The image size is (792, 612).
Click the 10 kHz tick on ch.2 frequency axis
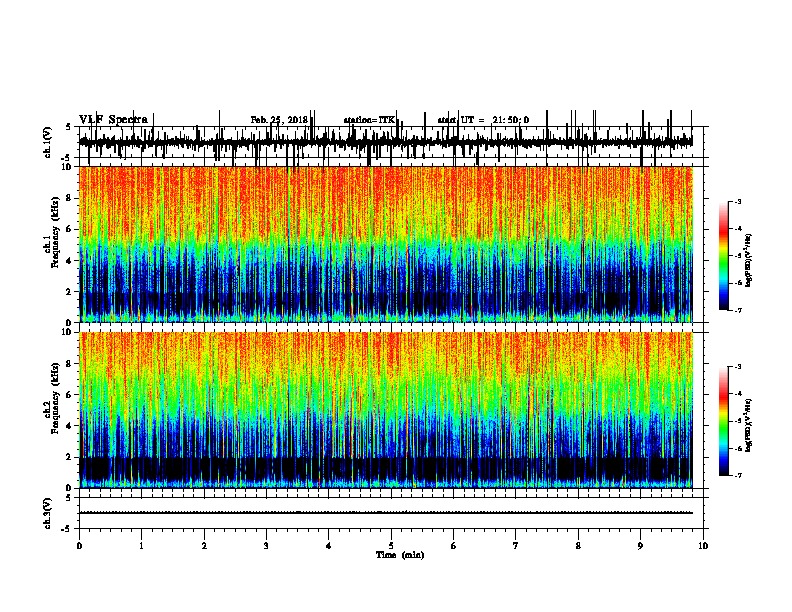click(68, 332)
